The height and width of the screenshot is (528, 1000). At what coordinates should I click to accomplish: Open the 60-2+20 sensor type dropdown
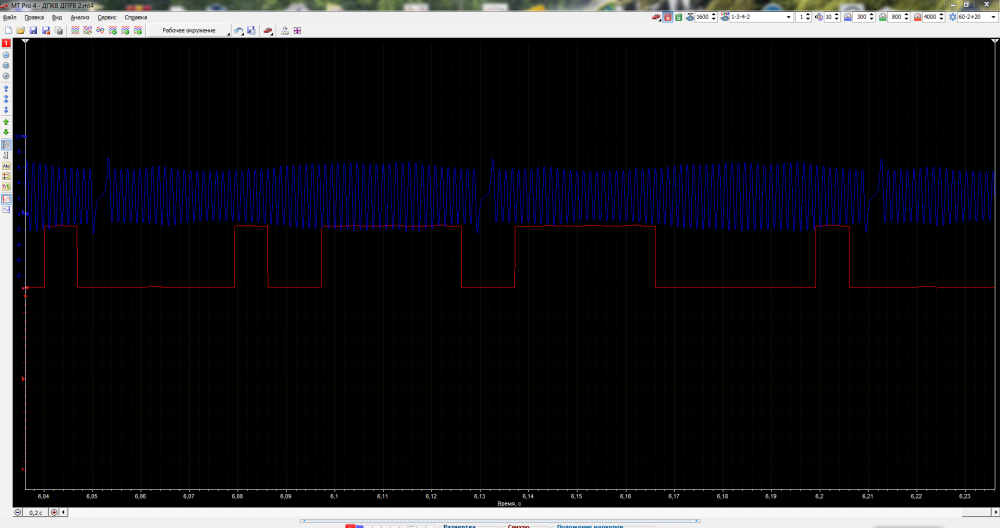pyautogui.click(x=992, y=17)
